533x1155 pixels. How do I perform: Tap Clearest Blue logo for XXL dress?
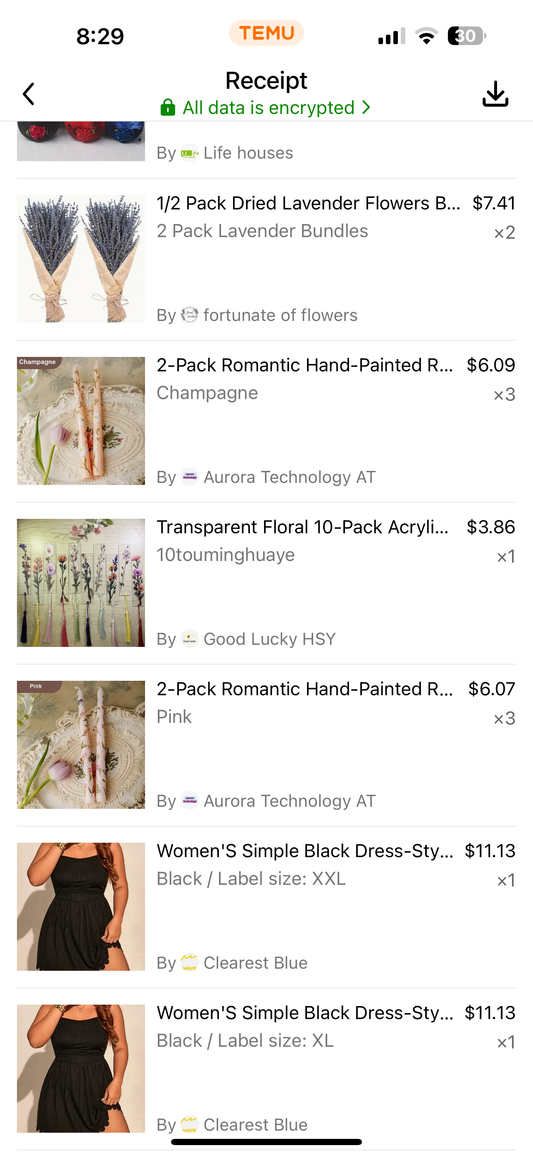[190, 963]
